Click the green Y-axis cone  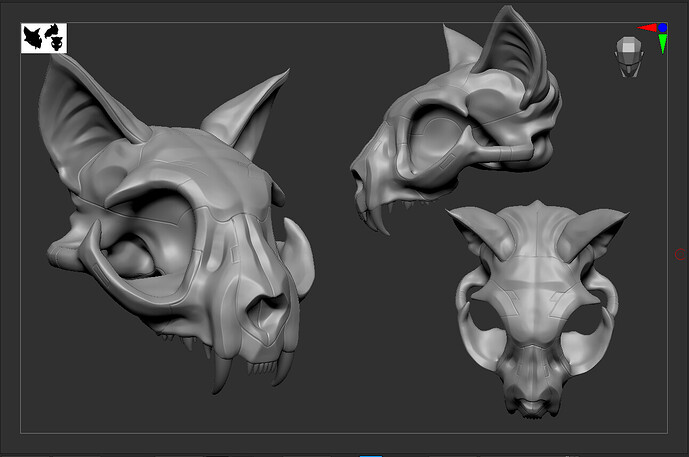click(663, 44)
